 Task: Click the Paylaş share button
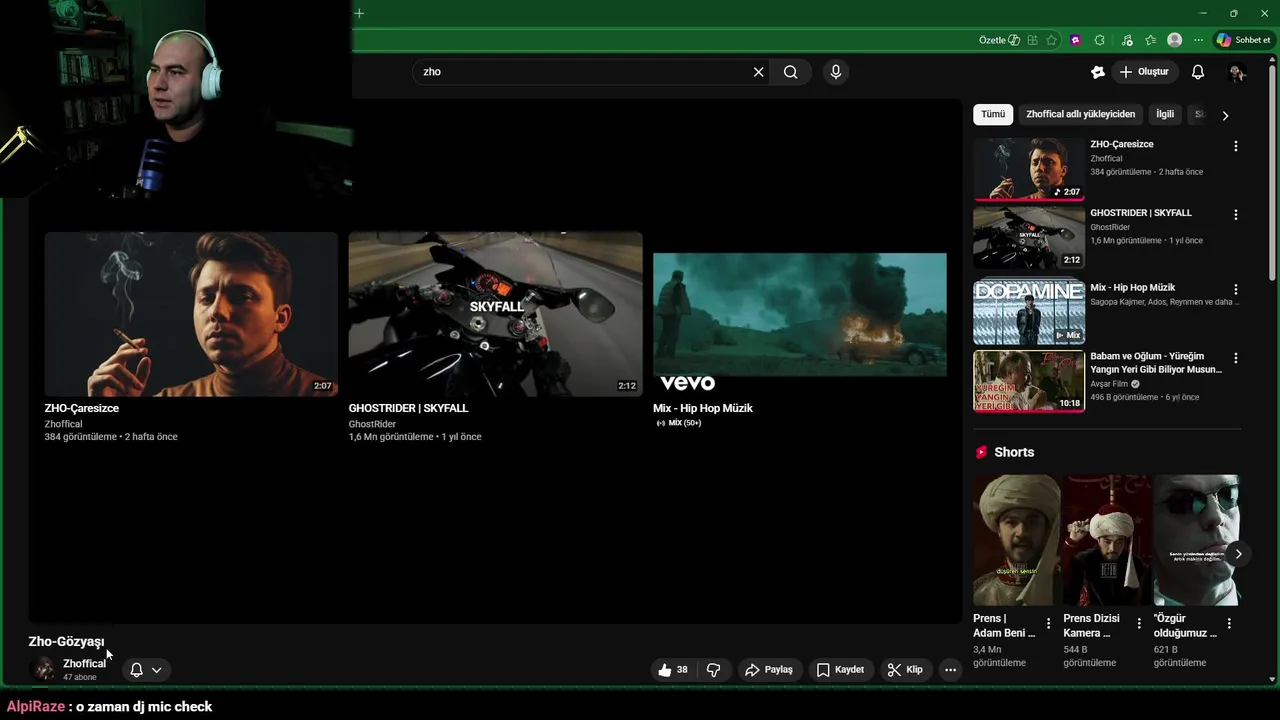point(769,670)
